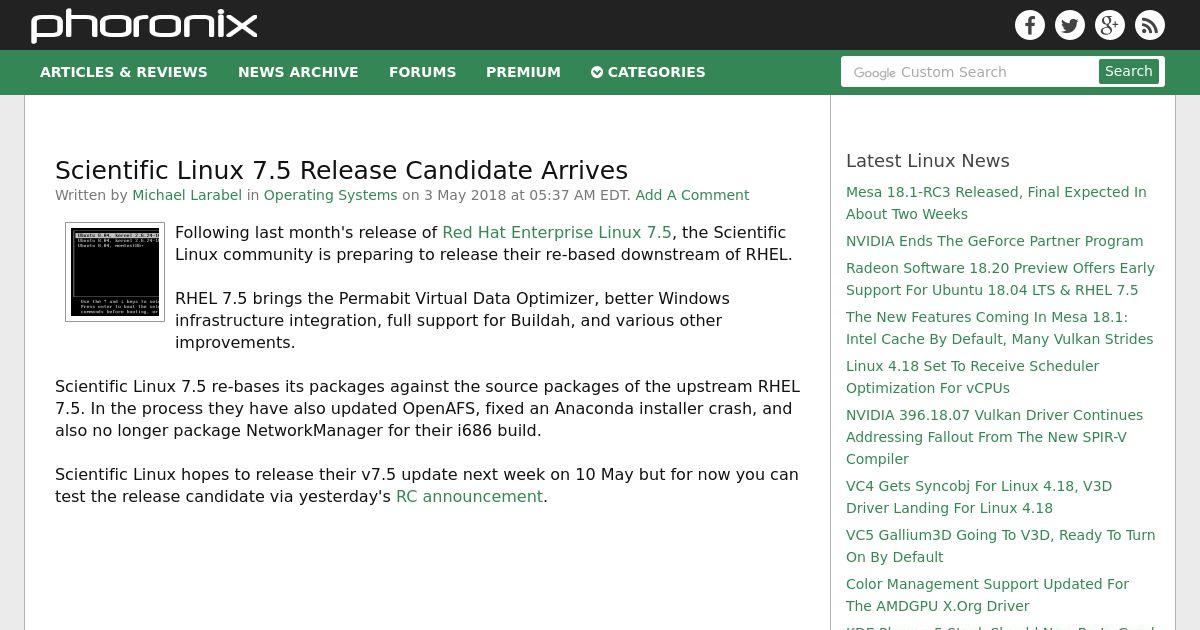
Task: Open Articles & Reviews menu item
Action: (124, 72)
